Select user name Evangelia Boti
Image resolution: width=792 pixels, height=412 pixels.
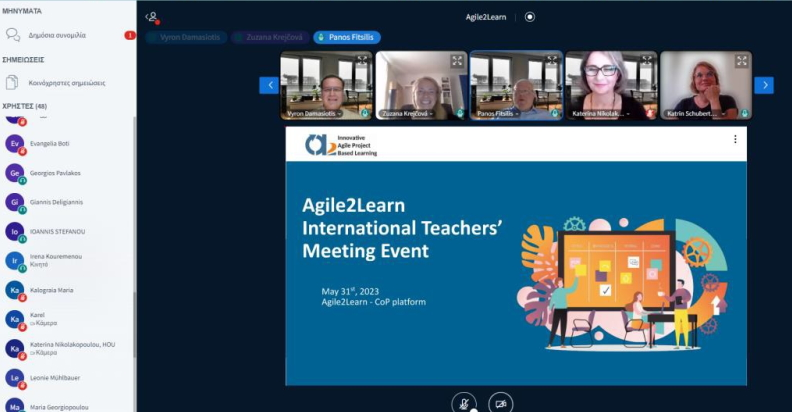pyautogui.click(x=50, y=144)
